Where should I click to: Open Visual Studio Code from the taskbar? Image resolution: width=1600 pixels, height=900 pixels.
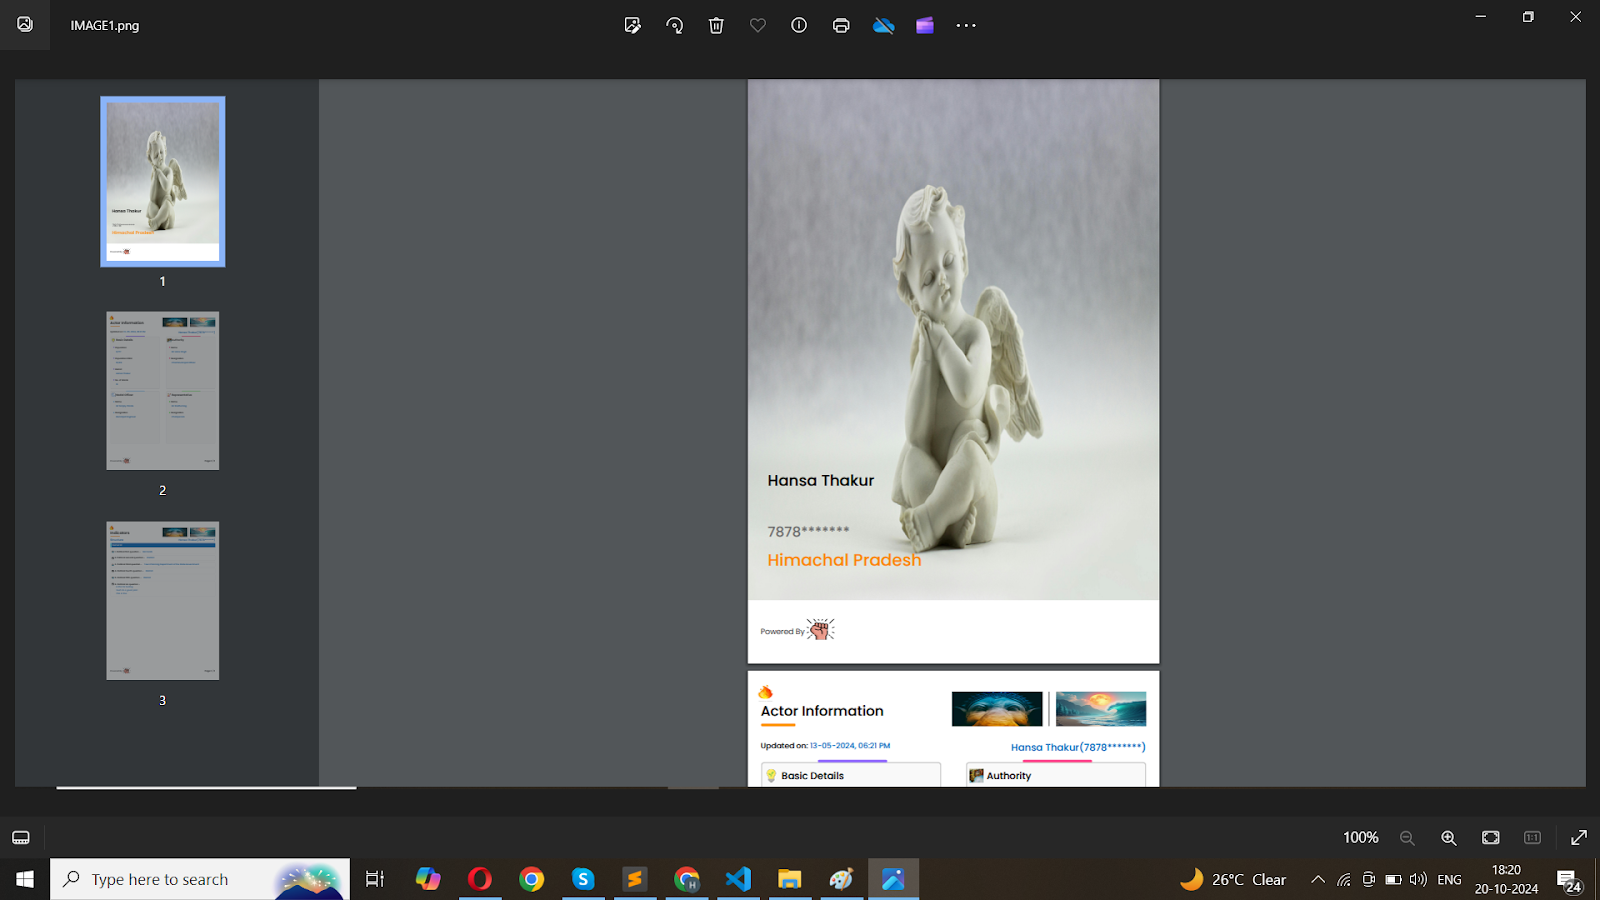738,880
